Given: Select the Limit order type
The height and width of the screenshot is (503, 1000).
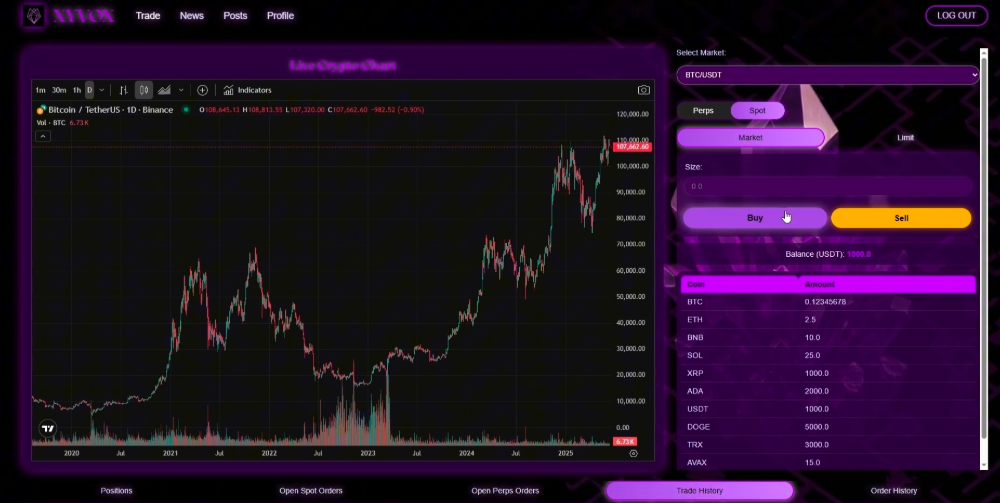Looking at the screenshot, I should click(x=905, y=137).
